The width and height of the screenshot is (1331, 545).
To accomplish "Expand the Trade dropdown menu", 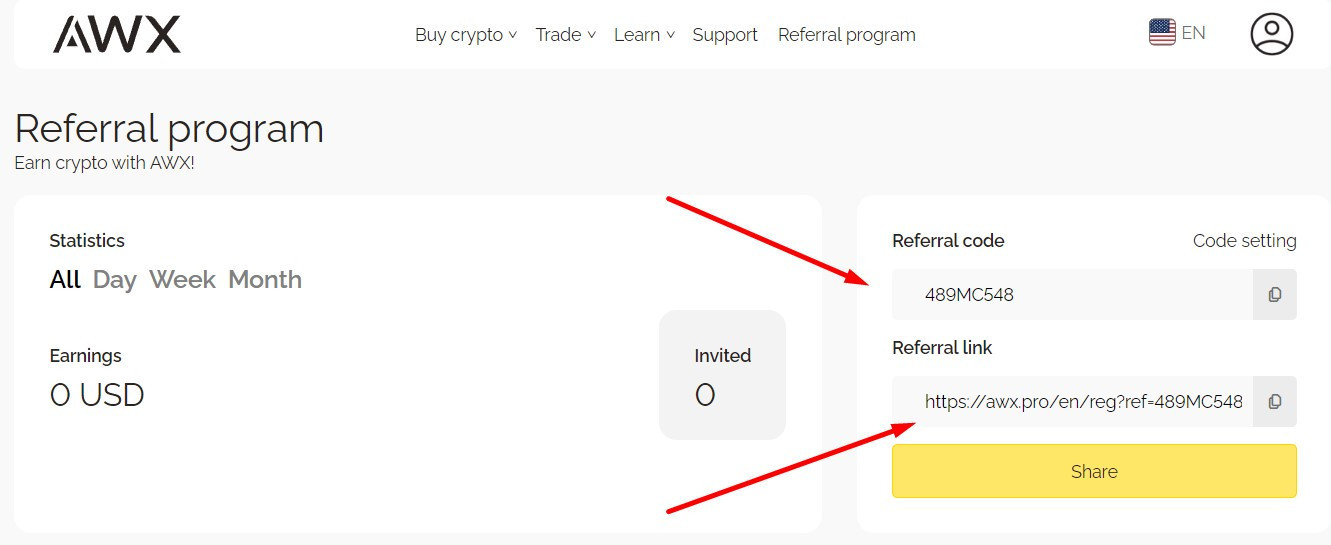I will tap(565, 35).
